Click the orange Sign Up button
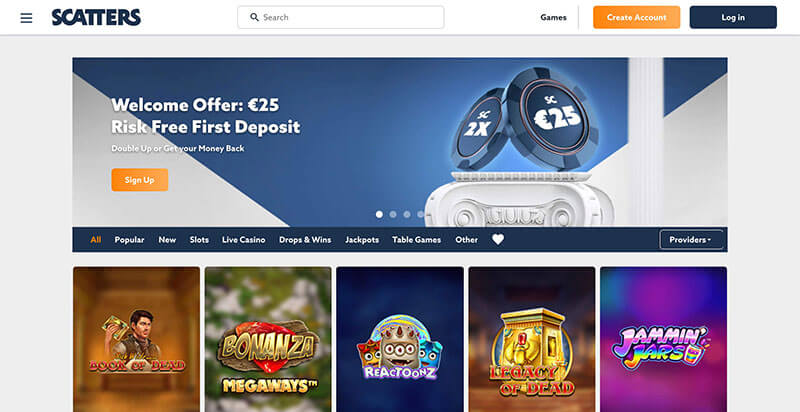The width and height of the screenshot is (800, 412). coord(140,180)
